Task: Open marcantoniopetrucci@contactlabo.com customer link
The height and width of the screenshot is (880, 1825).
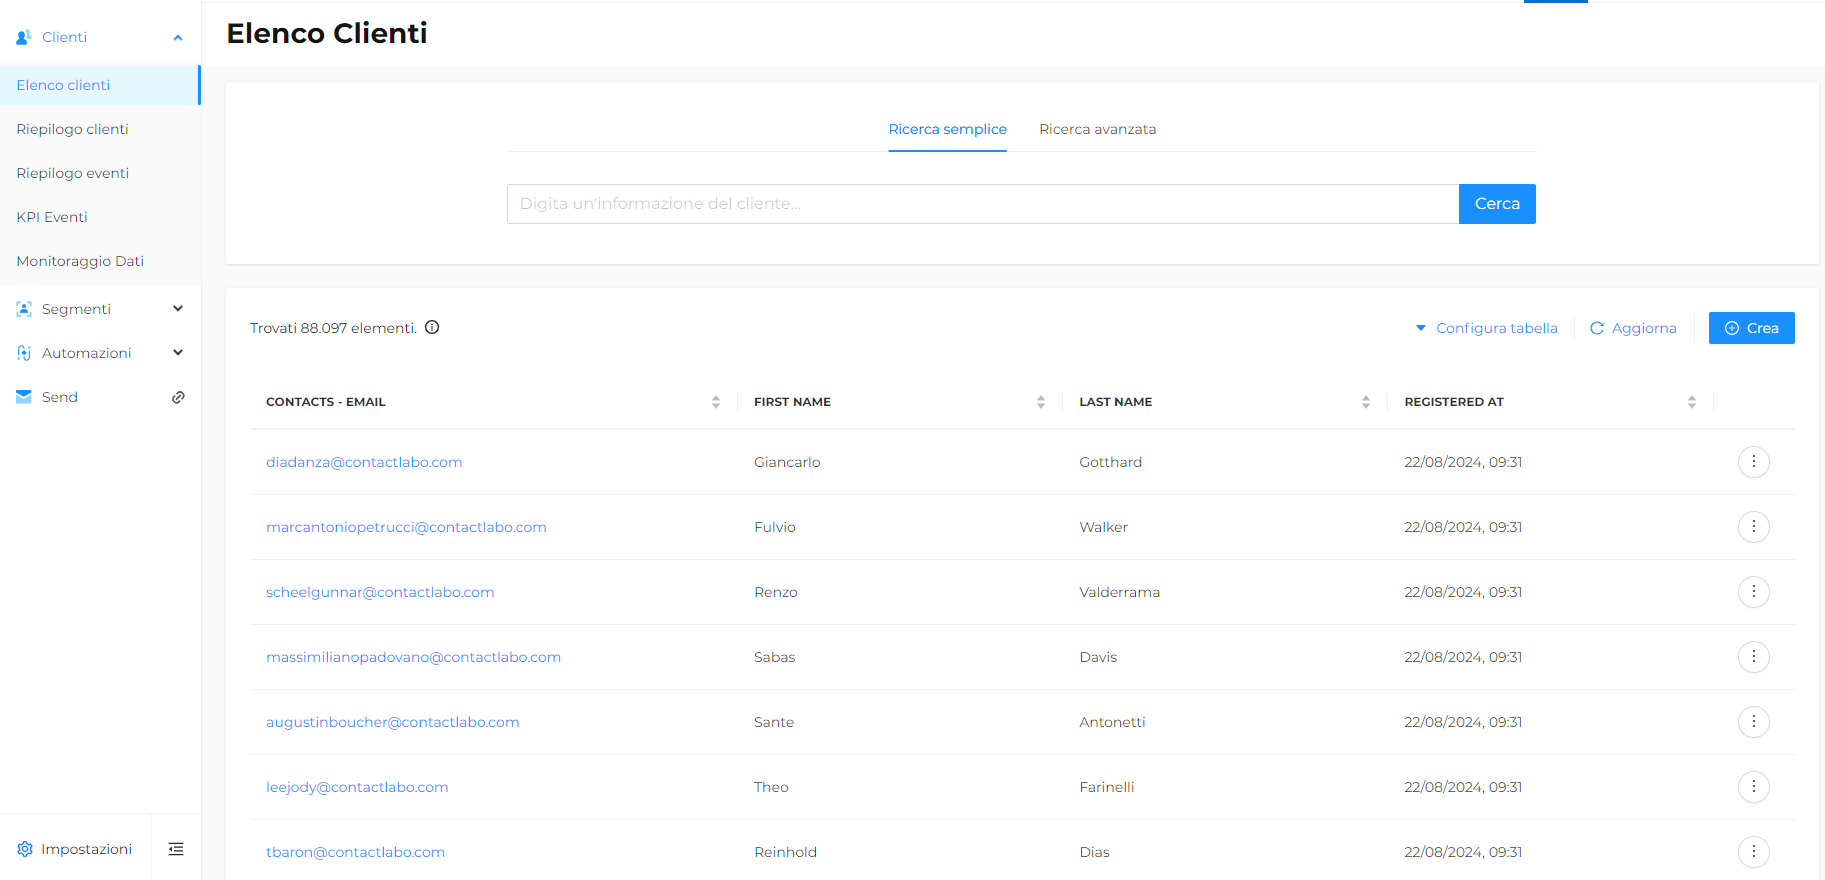Action: (x=406, y=527)
